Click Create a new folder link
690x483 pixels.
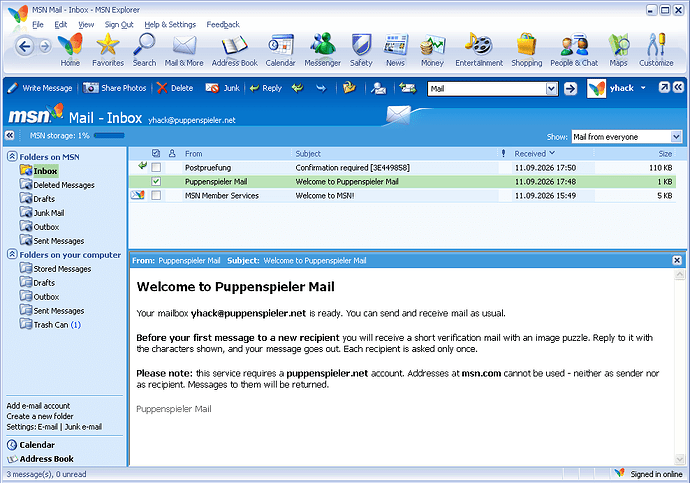40,416
